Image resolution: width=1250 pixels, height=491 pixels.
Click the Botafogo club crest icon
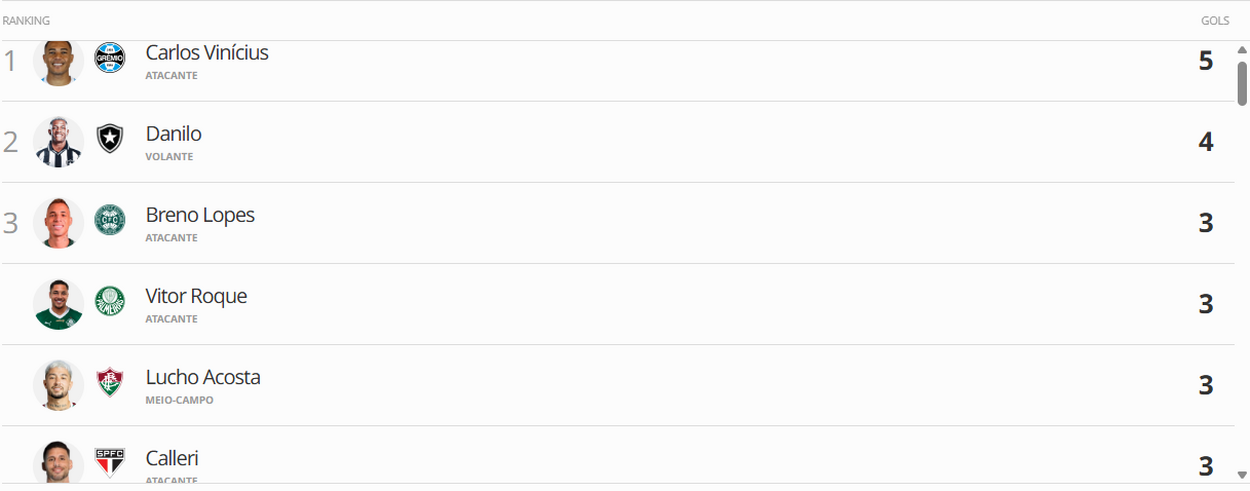coord(109,139)
